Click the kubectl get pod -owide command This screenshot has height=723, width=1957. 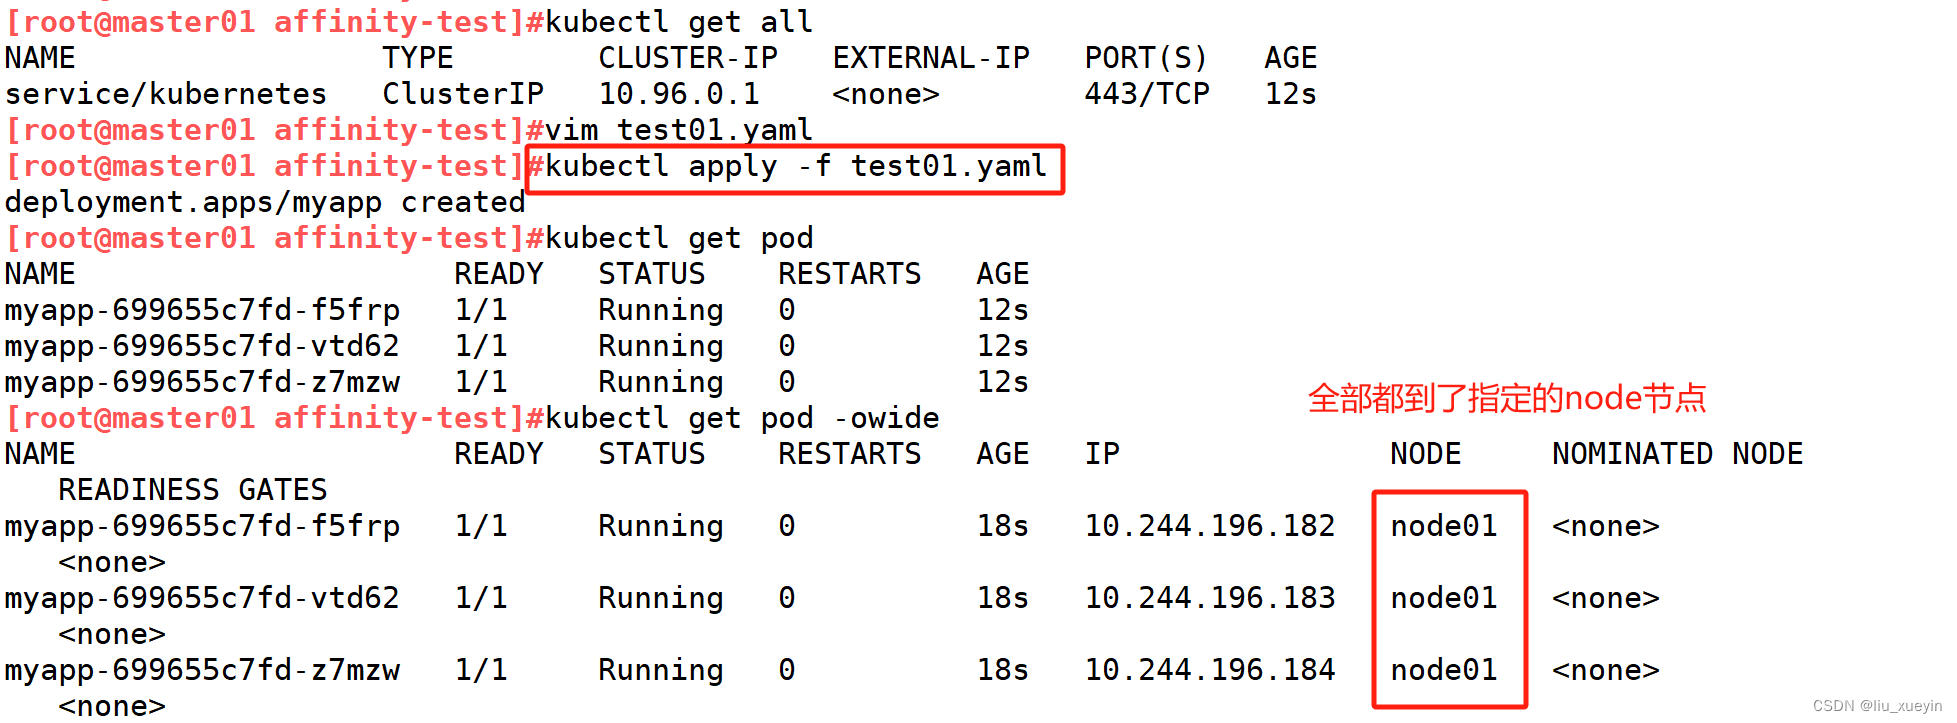(742, 418)
